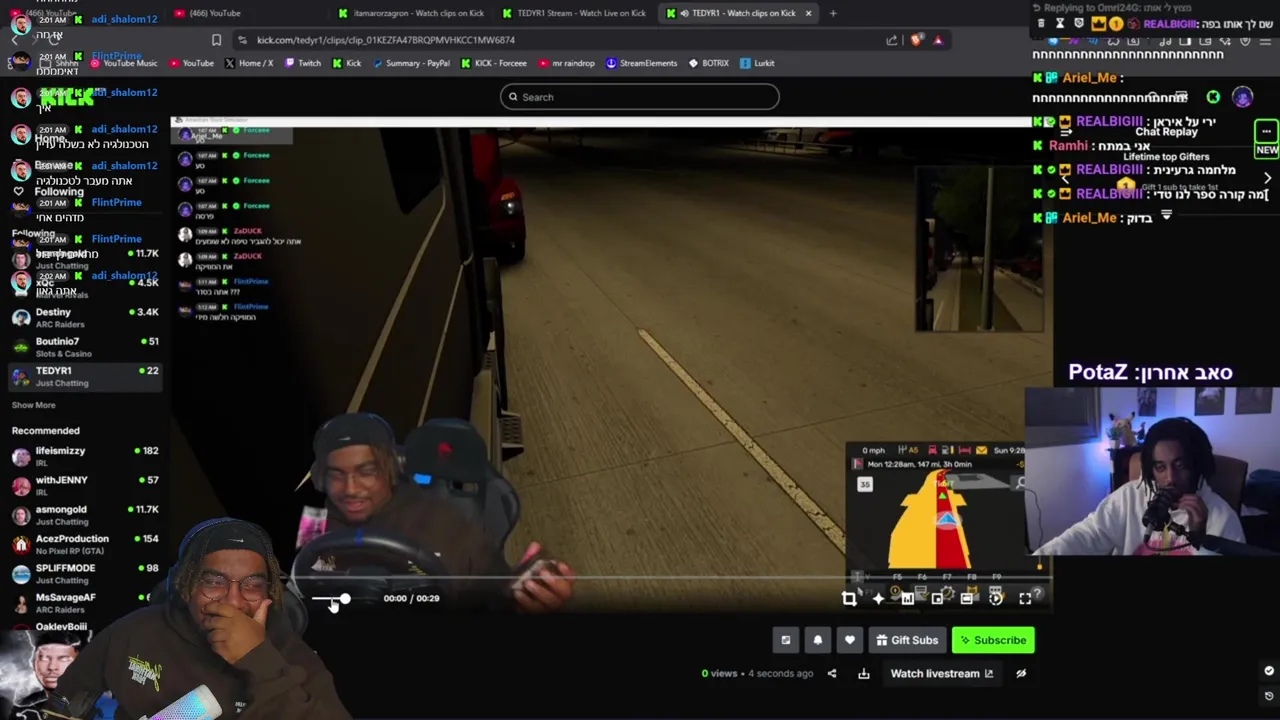Bookmark page with the bookmark icon
The height and width of the screenshot is (720, 1280).
tap(216, 40)
